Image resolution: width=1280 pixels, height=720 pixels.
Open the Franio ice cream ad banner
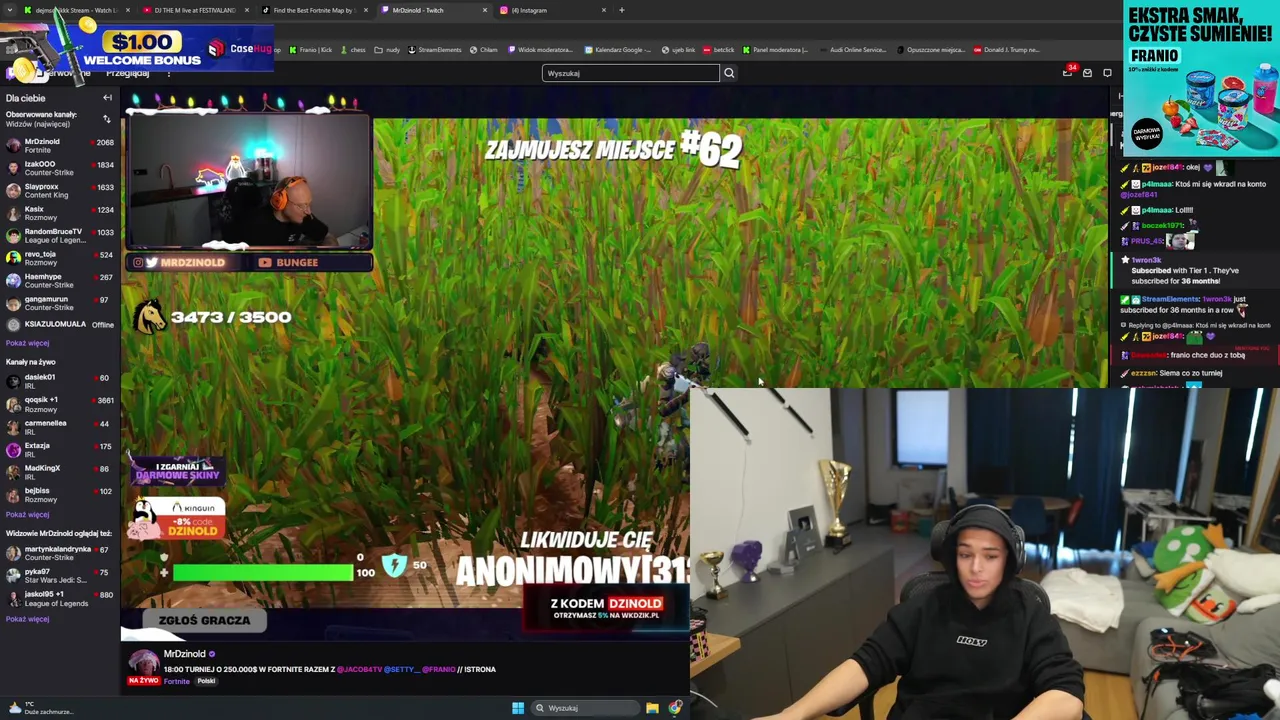(1200, 78)
